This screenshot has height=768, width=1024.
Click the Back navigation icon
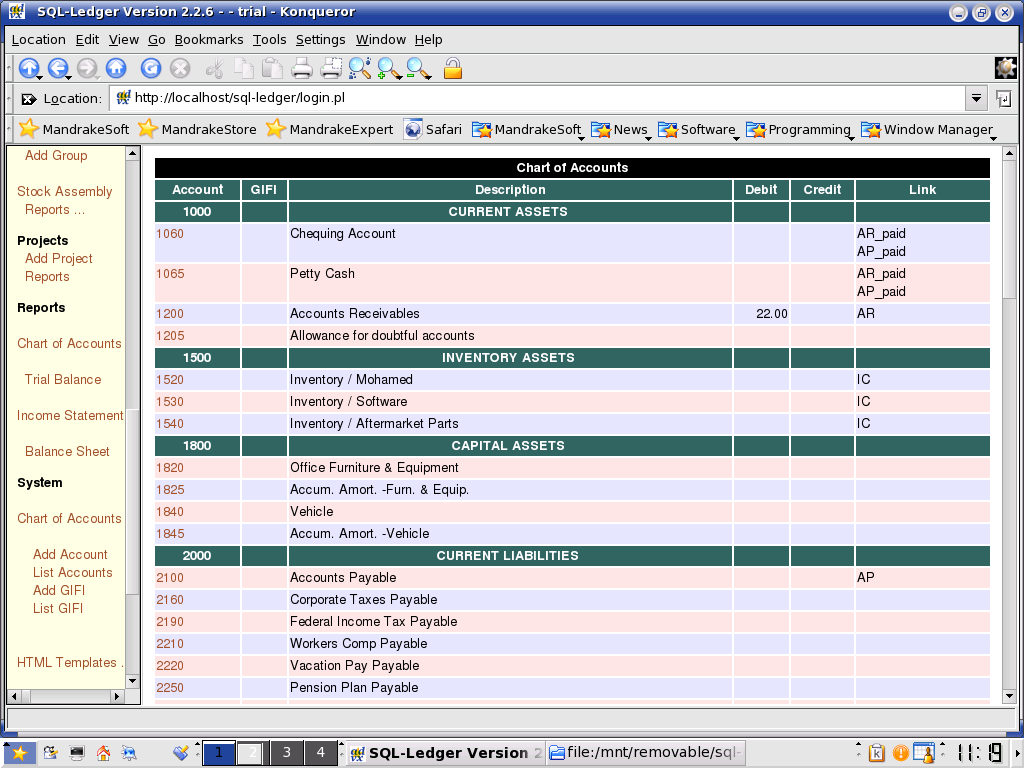(x=57, y=69)
